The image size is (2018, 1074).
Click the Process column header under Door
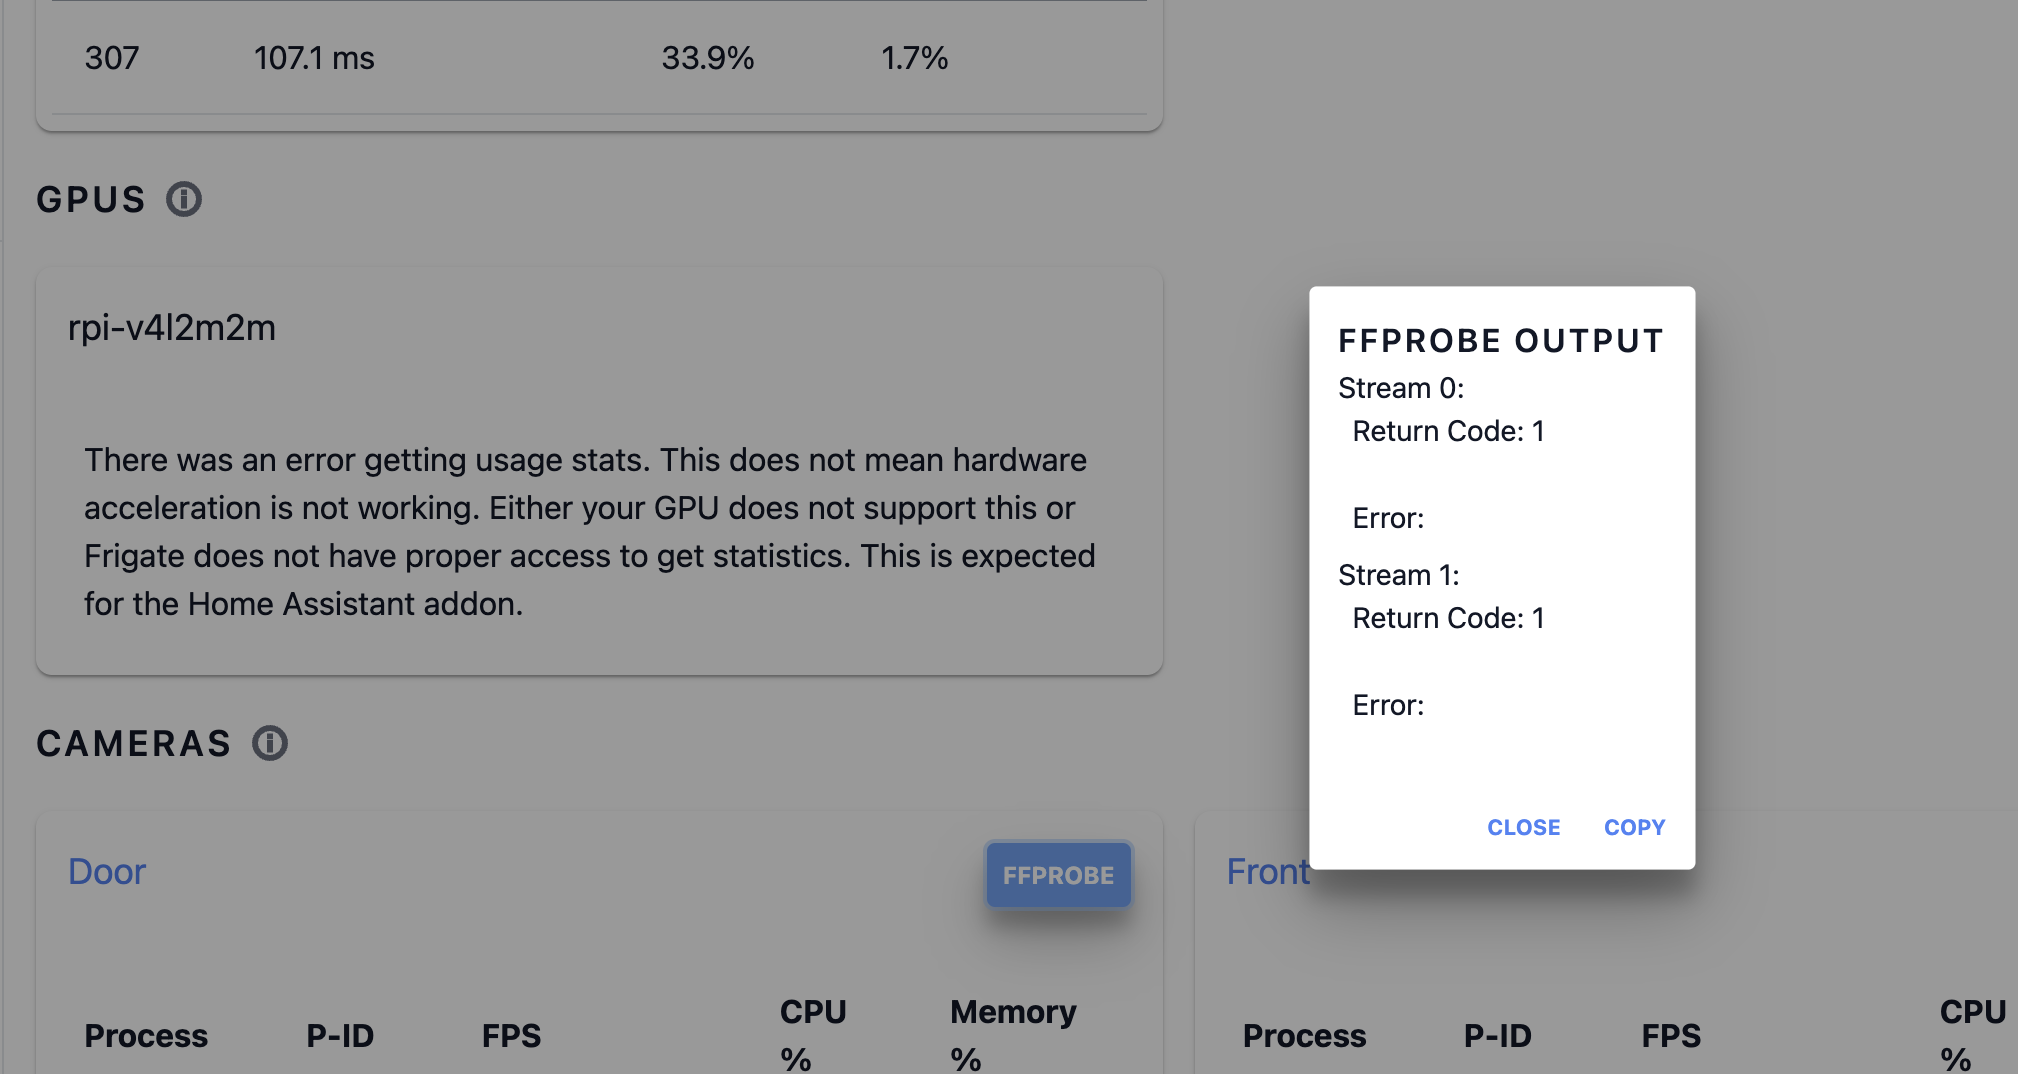[x=146, y=1036]
